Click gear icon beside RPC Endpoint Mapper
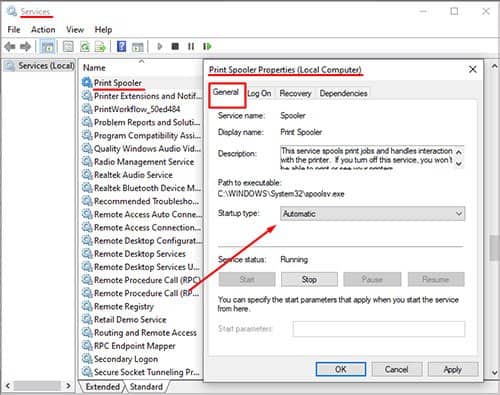Viewport: 500px width, 395px height. [x=87, y=345]
